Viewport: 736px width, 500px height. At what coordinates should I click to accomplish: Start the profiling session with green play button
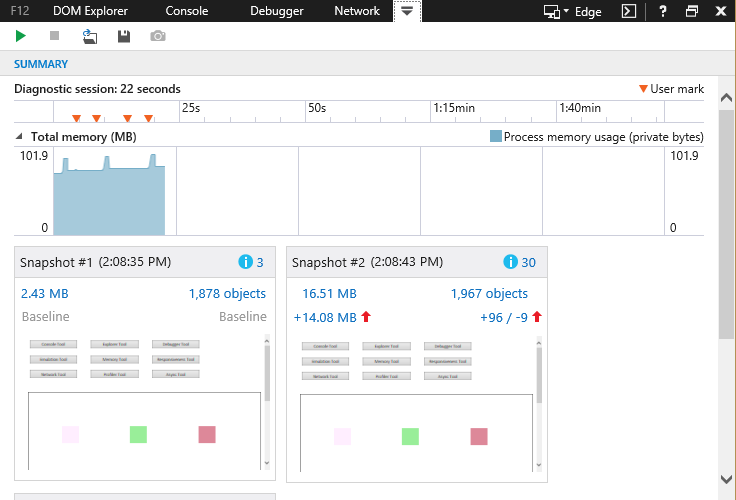(x=21, y=36)
